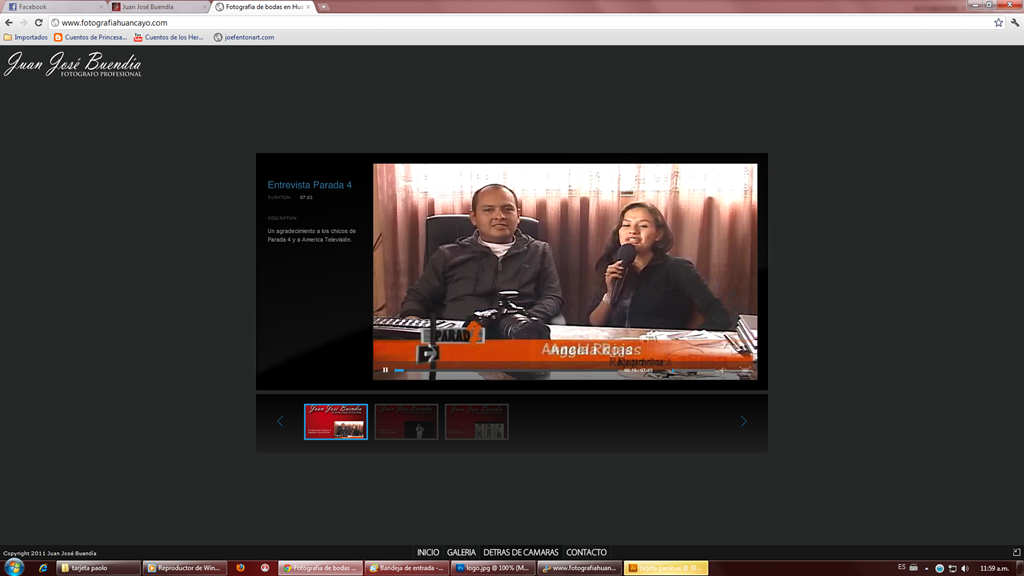
Task: Seek along the video progress bar
Action: (506, 370)
